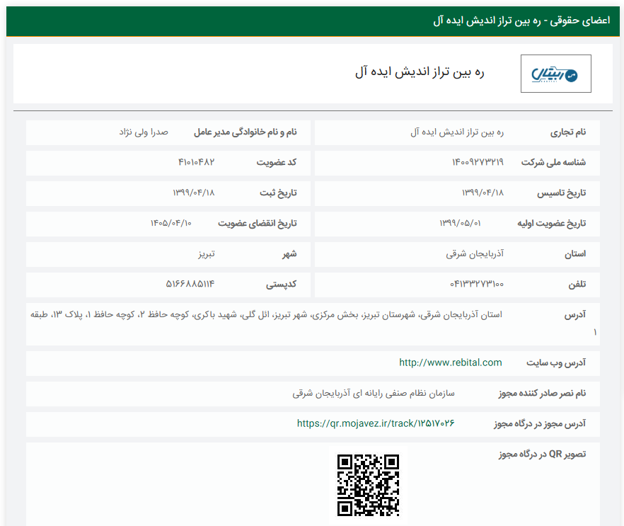This screenshot has height=526, width=624.
Task: Click membership code value ۴۱۰۱۰۴۸۲
Action: click(x=196, y=162)
